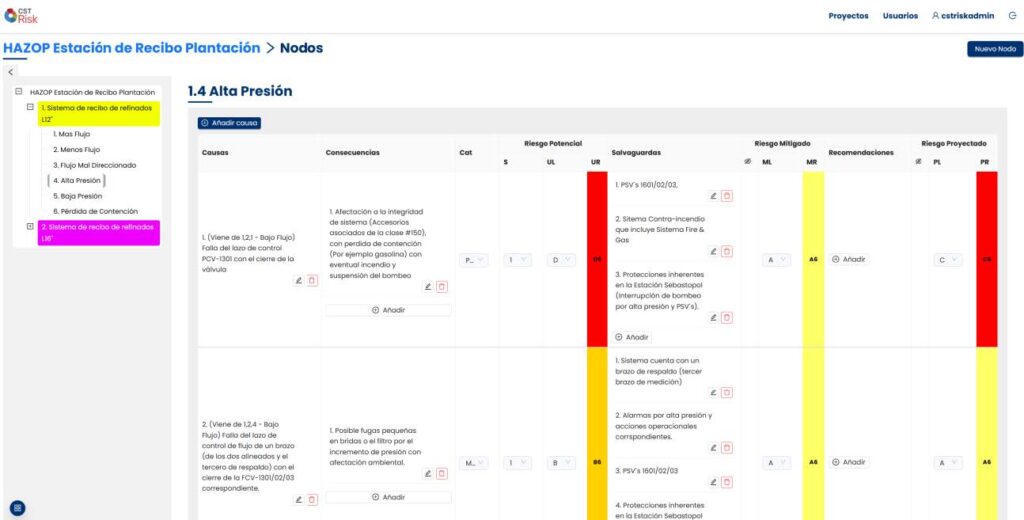Delete cause 2 FCV-1301/02/03 flow loop failure

tap(312, 500)
